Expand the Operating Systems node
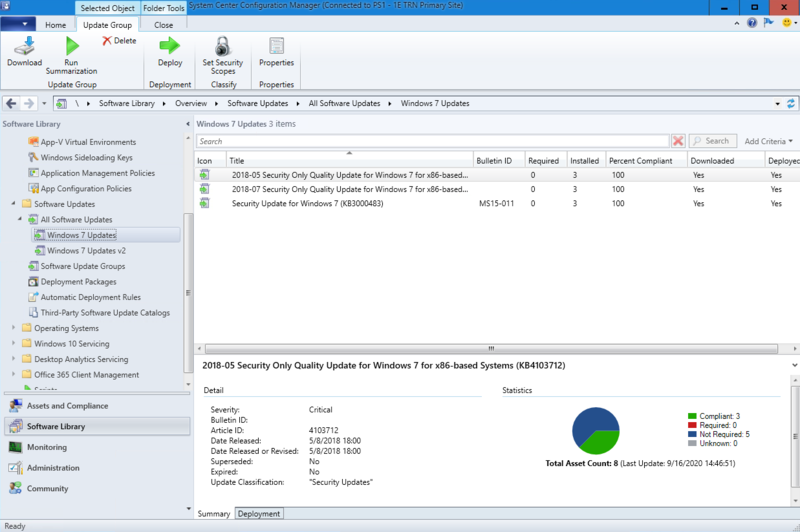This screenshot has width=800, height=532. coord(14,328)
